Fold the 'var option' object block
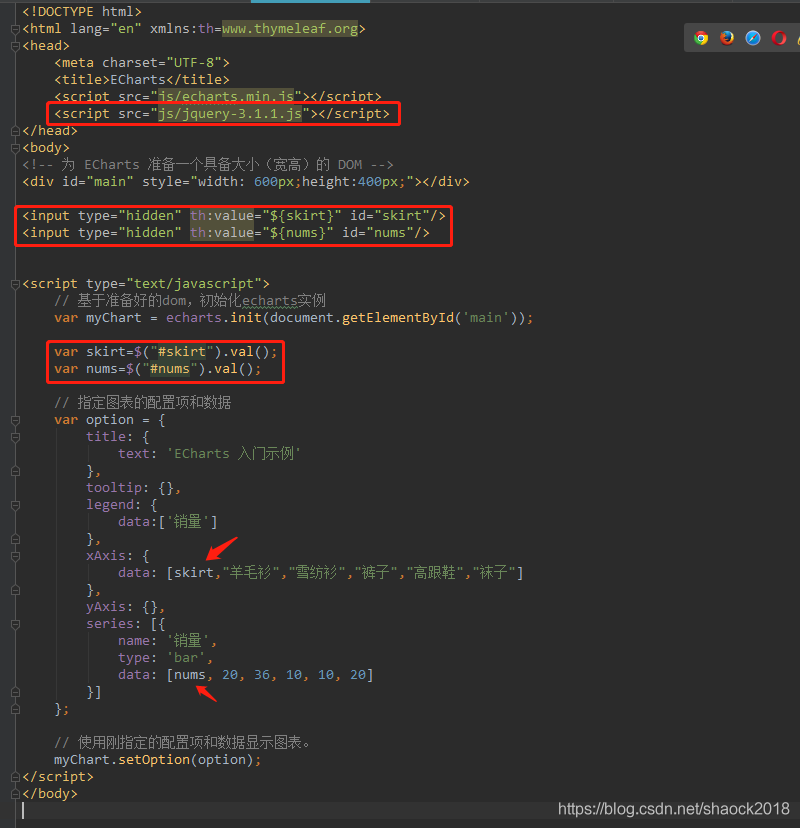The image size is (800, 828). pyautogui.click(x=13, y=420)
